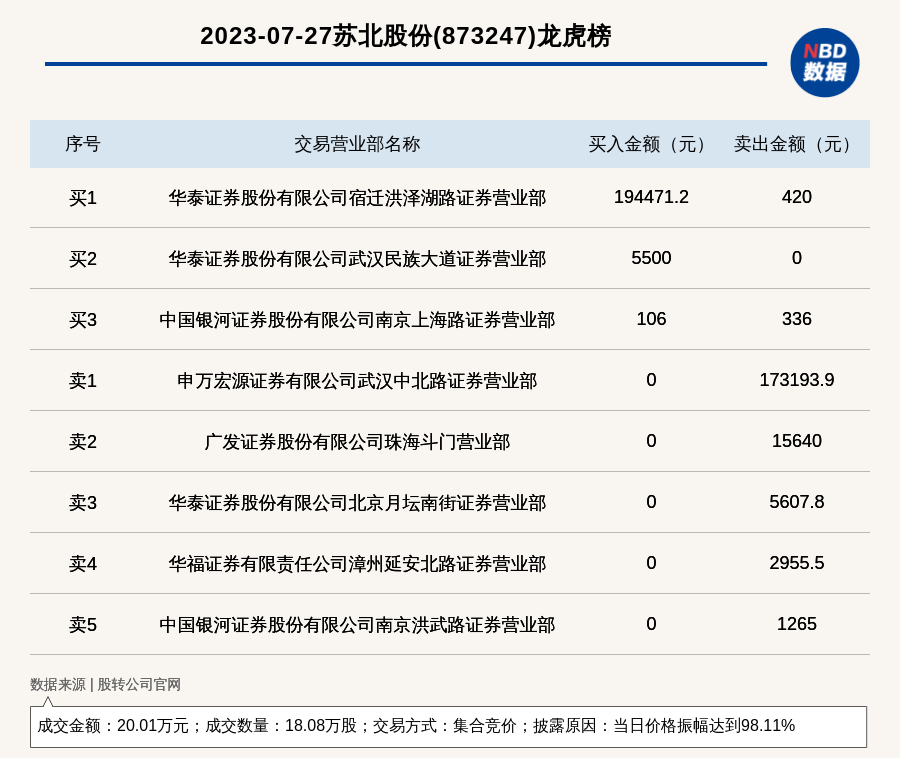The width and height of the screenshot is (900, 758).
Task: Click the sell amount 336
Action: point(797,319)
